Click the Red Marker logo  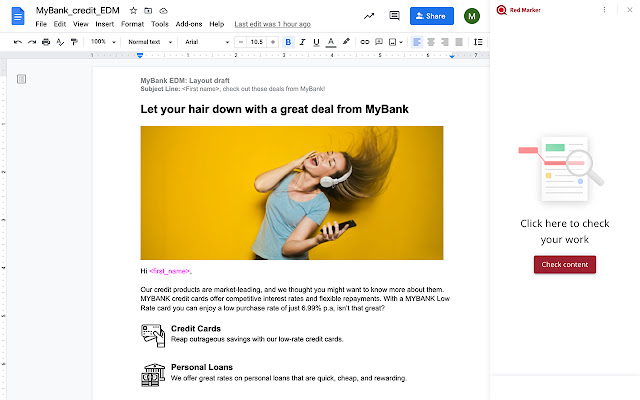tap(518, 10)
